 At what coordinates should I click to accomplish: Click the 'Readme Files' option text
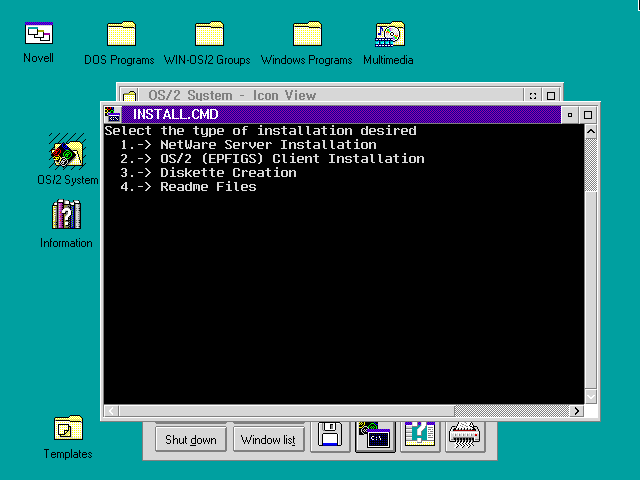pyautogui.click(x=208, y=187)
